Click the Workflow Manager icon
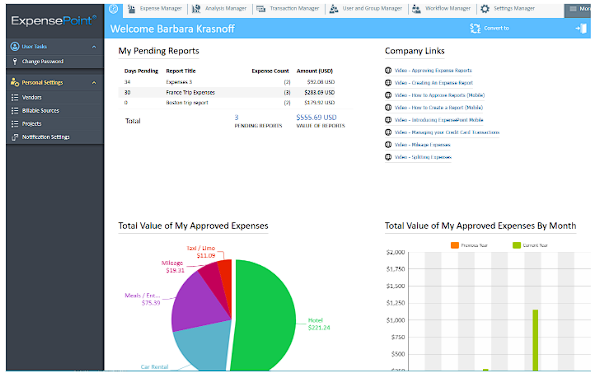Screen dimensions: 598x377 pos(416,9)
